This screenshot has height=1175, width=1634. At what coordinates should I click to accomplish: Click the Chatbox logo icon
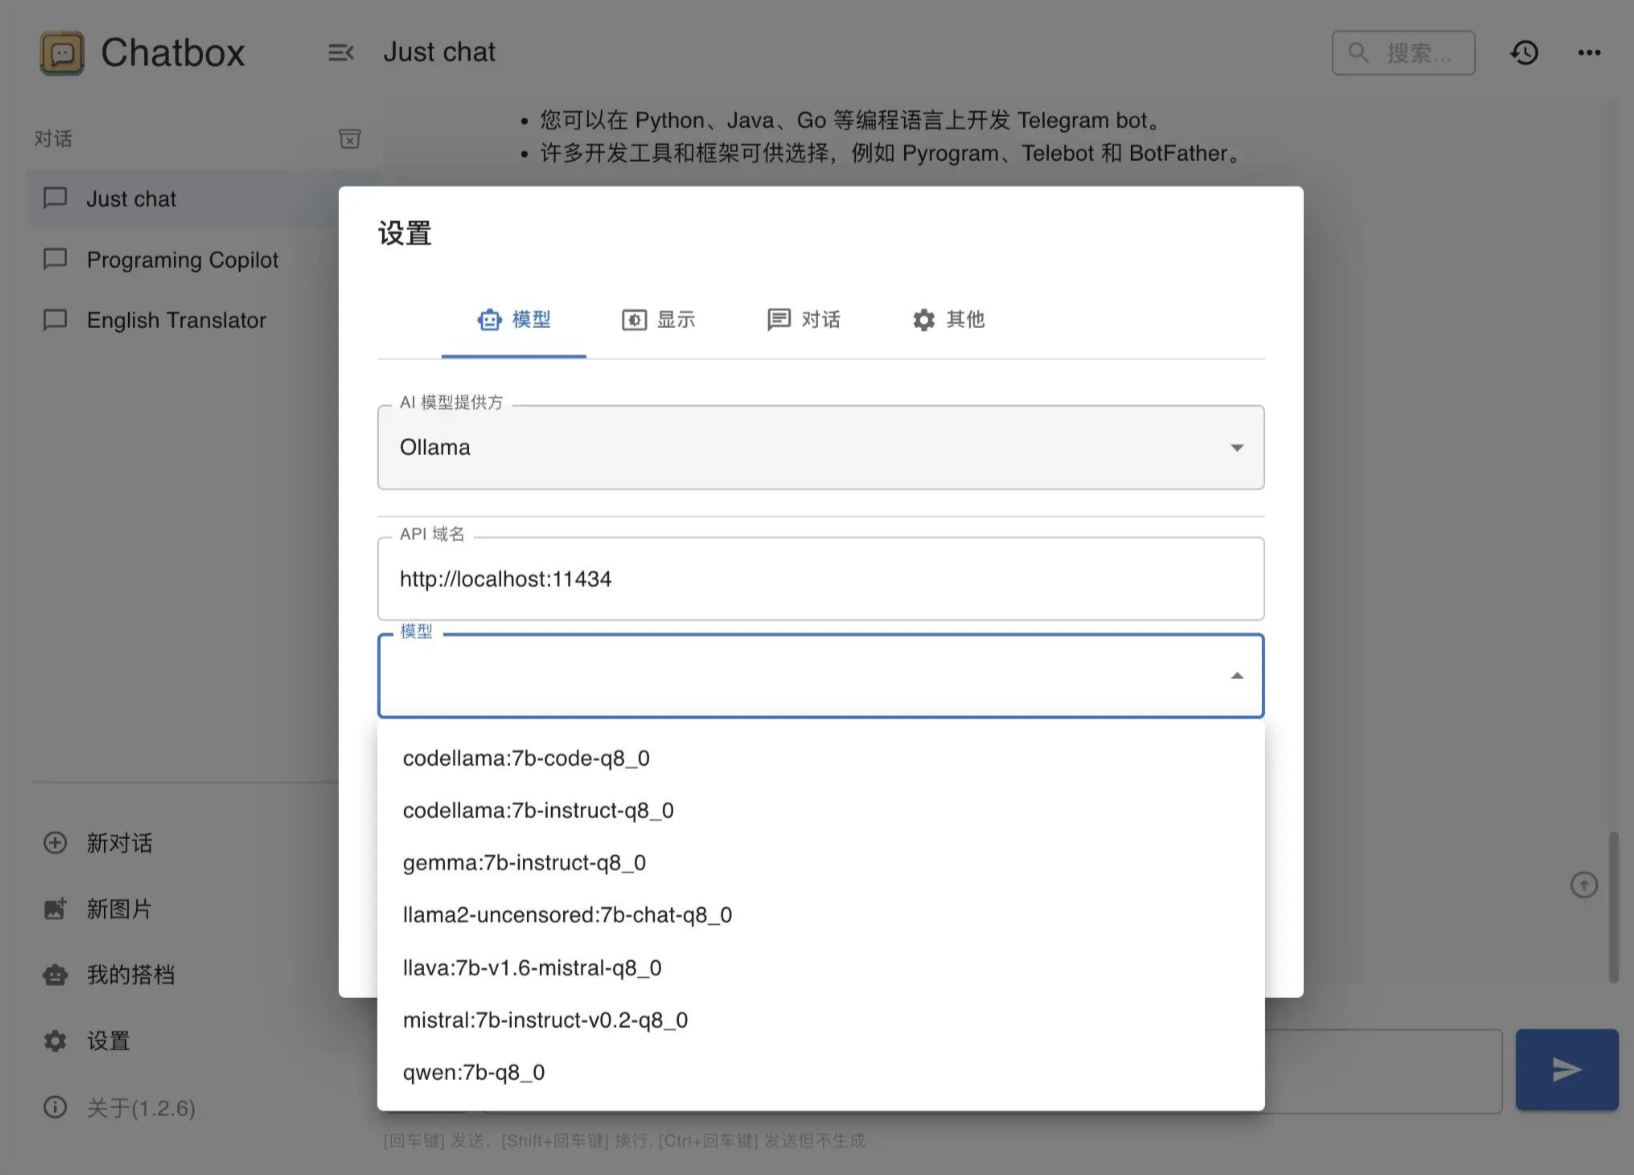point(62,53)
